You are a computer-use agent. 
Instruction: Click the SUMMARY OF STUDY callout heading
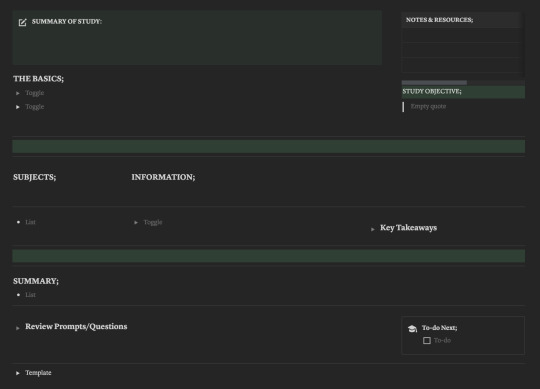pyautogui.click(x=67, y=21)
